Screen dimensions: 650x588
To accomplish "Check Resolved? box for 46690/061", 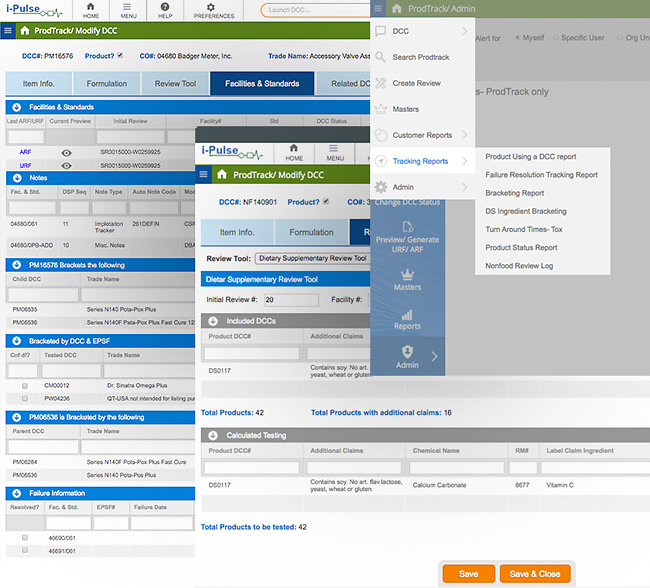I will tap(25, 537).
